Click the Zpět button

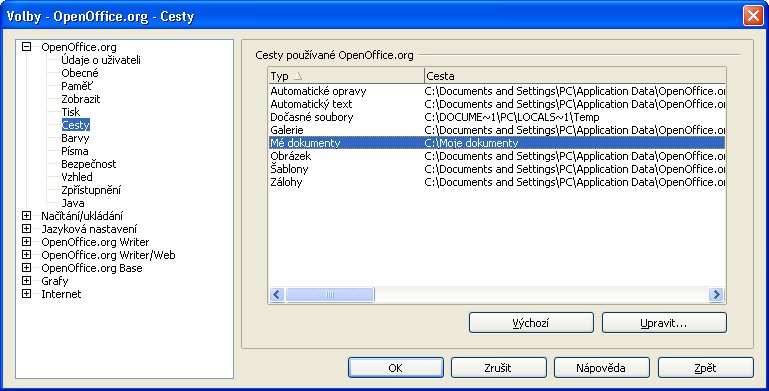(706, 367)
